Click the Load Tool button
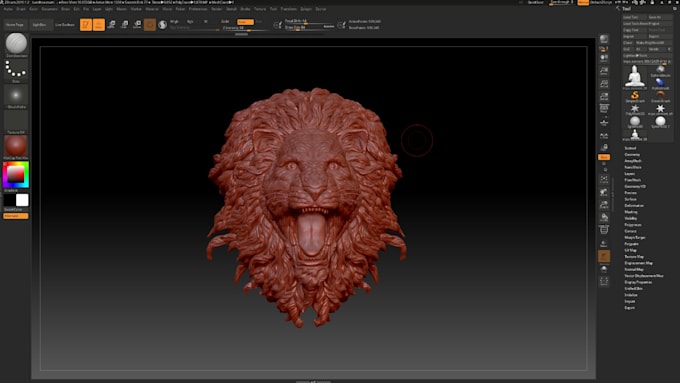This screenshot has width=680, height=383. click(x=634, y=17)
